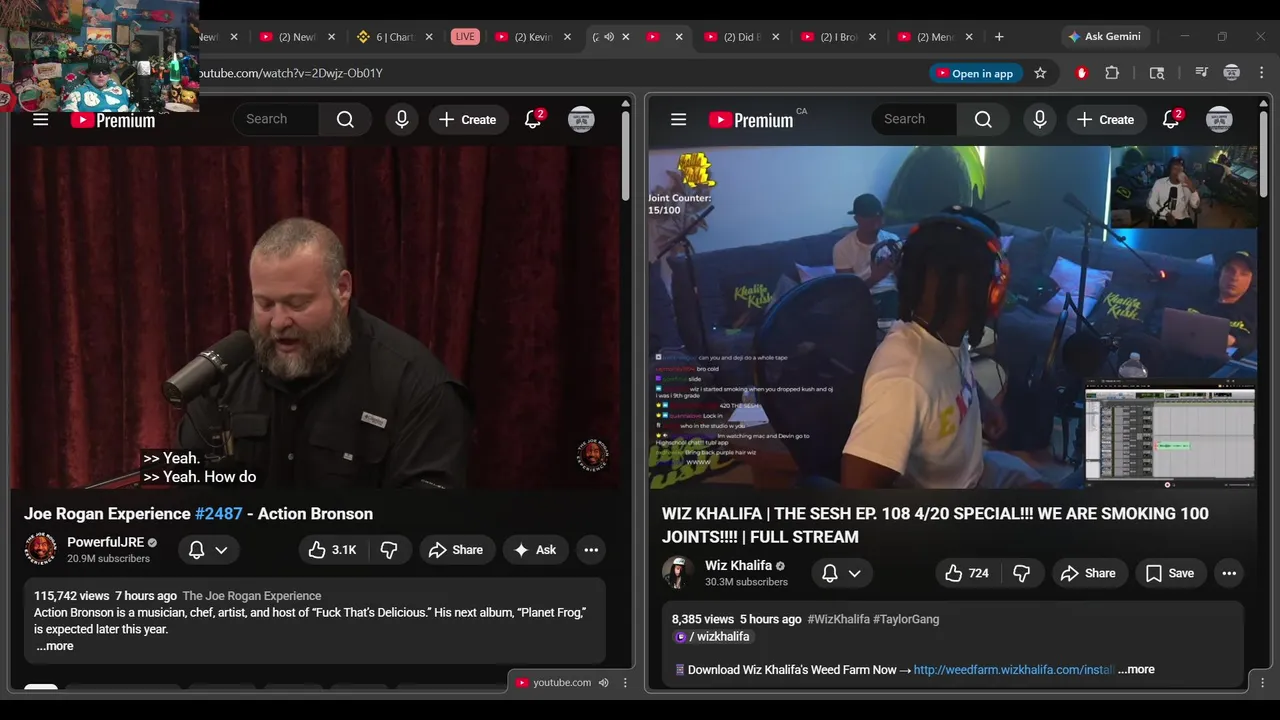Viewport: 1280px width, 720px height.
Task: Open the options dots beside the youtube.com bar
Action: pyautogui.click(x=625, y=682)
